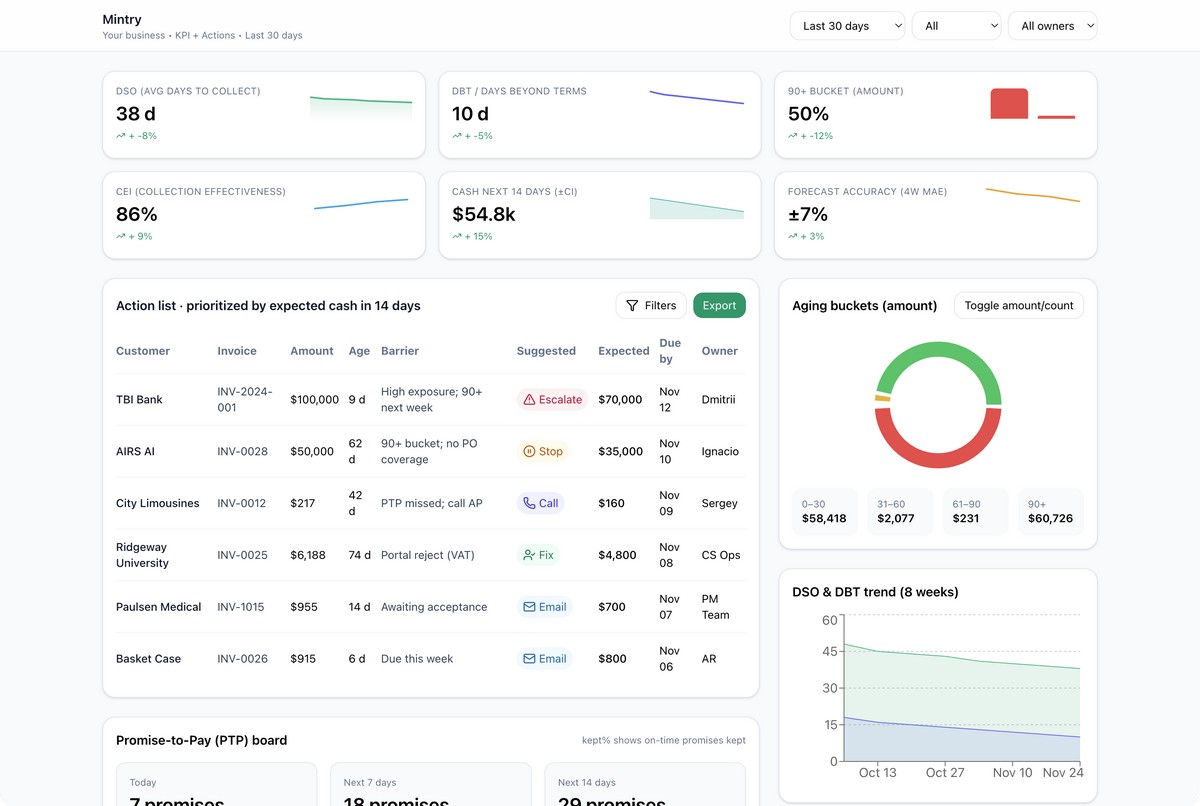Export the action list
Screen dimensions: 1200x806
coord(719,306)
